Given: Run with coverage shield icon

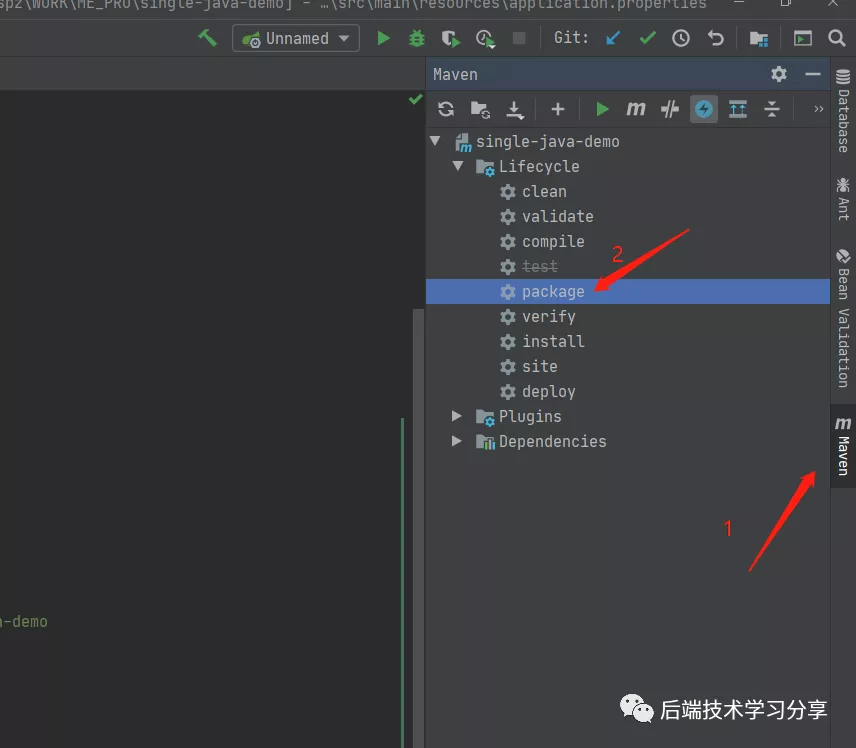Looking at the screenshot, I should 451,38.
